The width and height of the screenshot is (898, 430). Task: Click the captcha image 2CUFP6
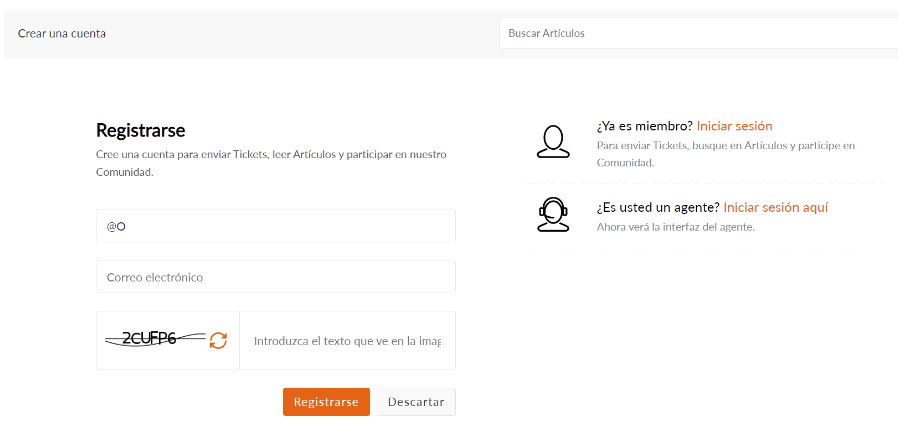tap(155, 339)
